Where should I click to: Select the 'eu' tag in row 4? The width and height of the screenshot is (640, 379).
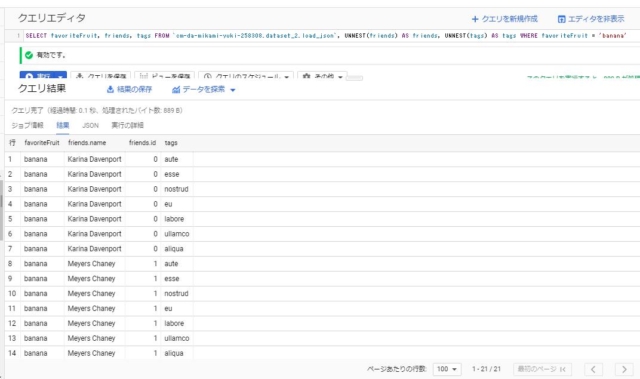tap(168, 204)
